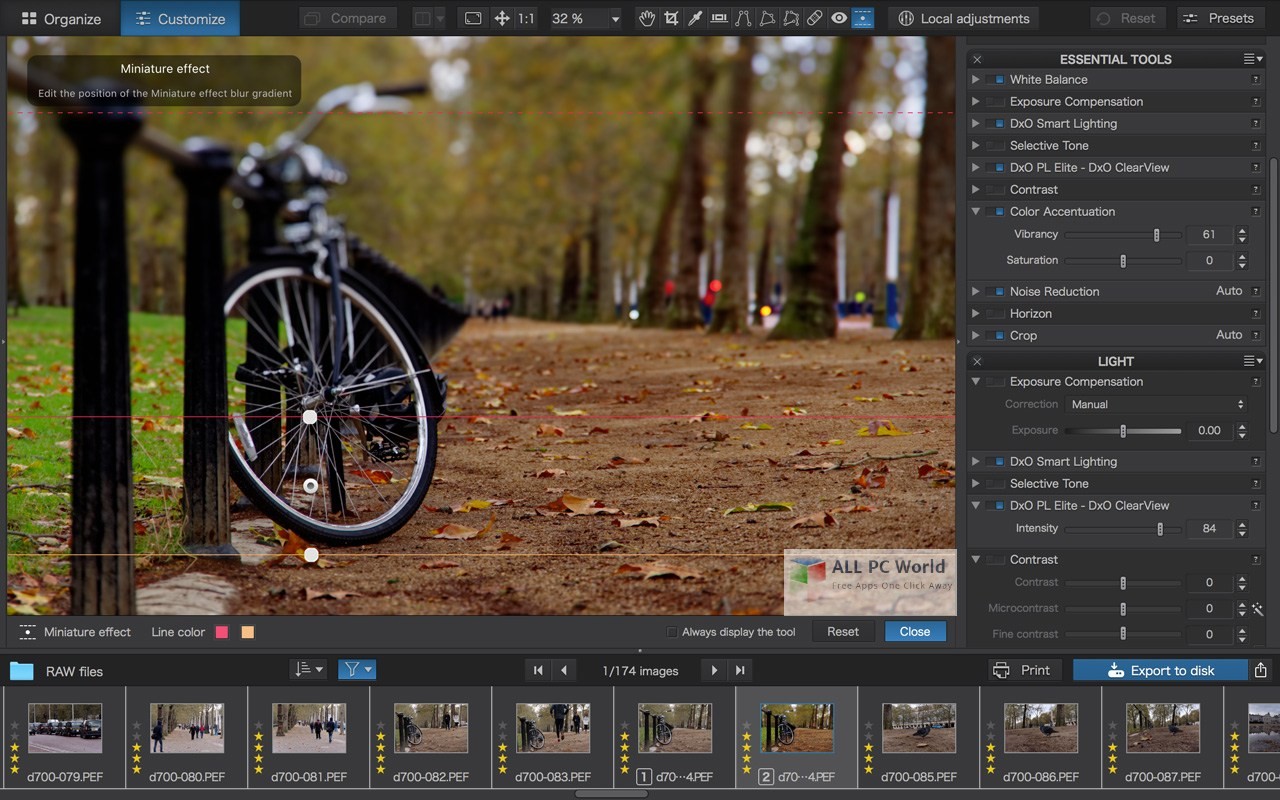
Task: Open the share icon beside Export
Action: coord(1261,670)
